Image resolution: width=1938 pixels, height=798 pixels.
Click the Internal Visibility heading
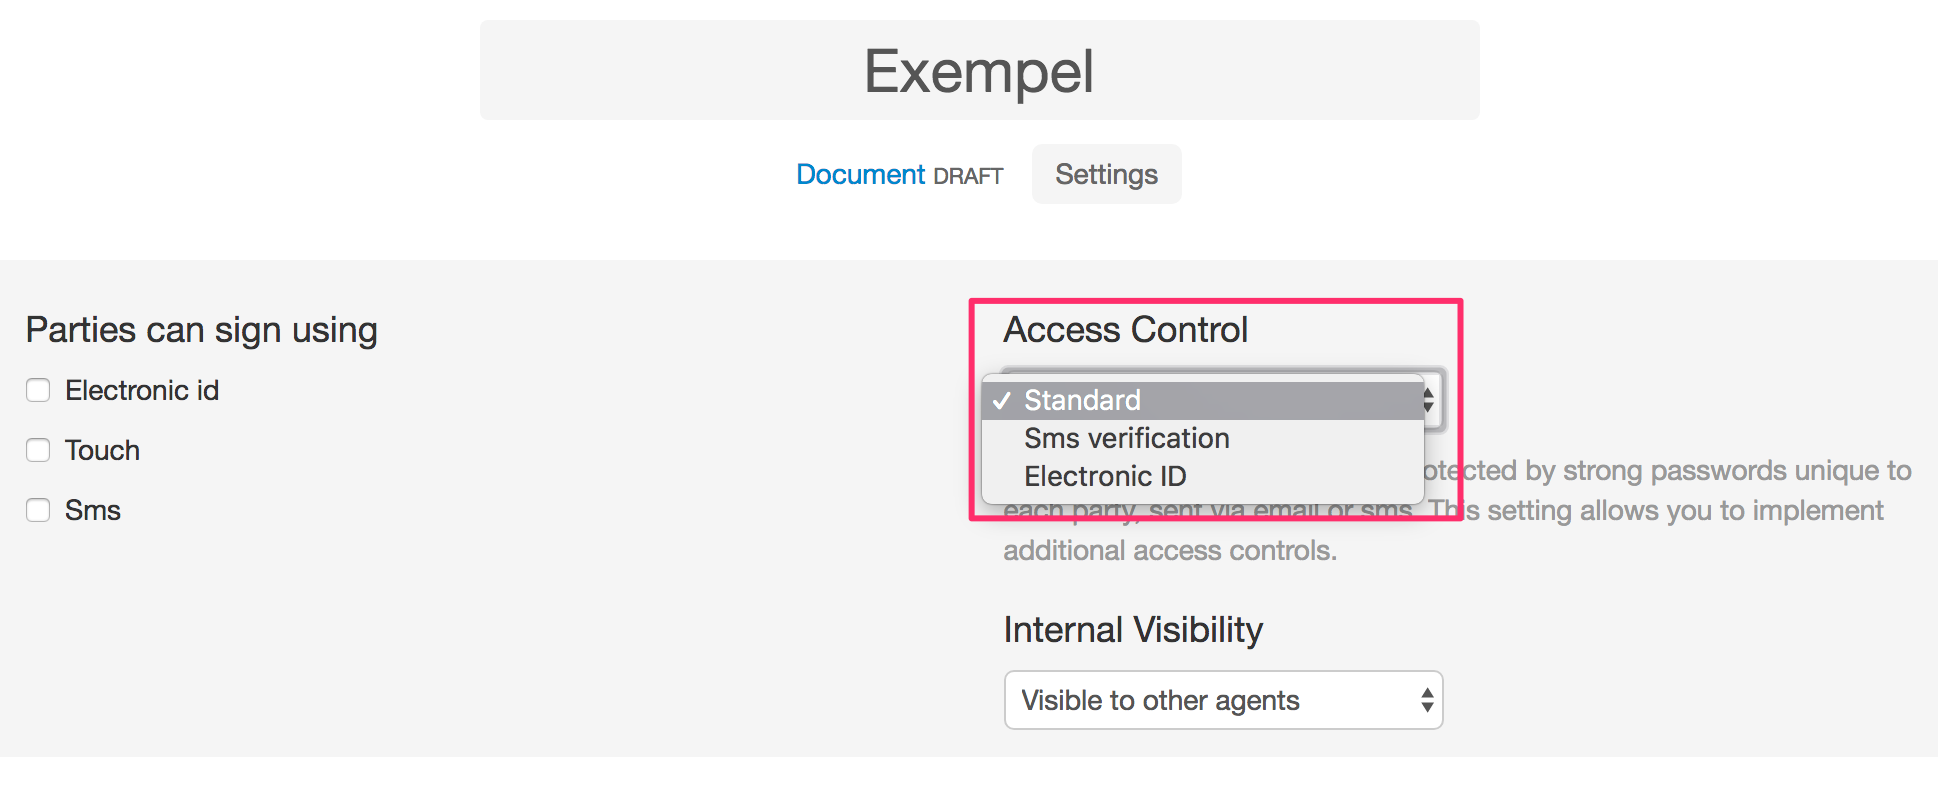(x=1133, y=630)
